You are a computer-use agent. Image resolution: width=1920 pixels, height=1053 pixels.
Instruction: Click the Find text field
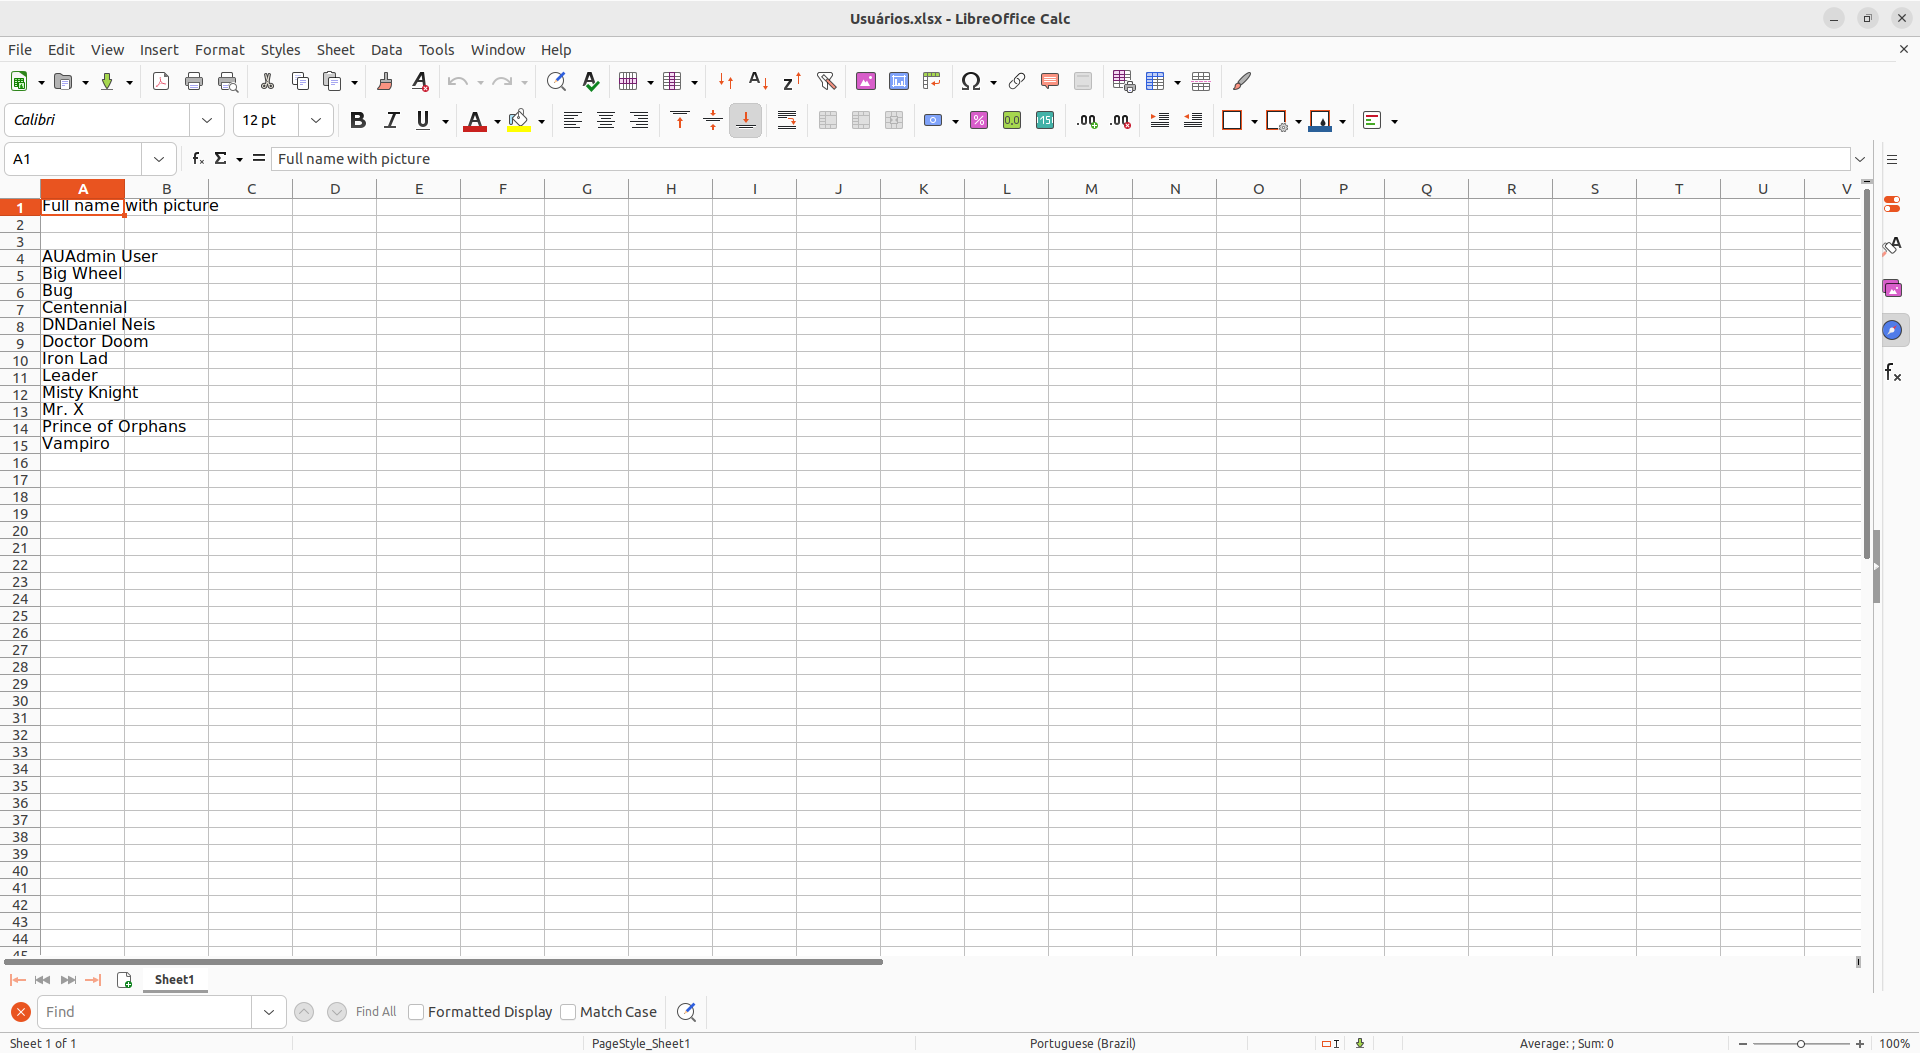click(x=144, y=1012)
